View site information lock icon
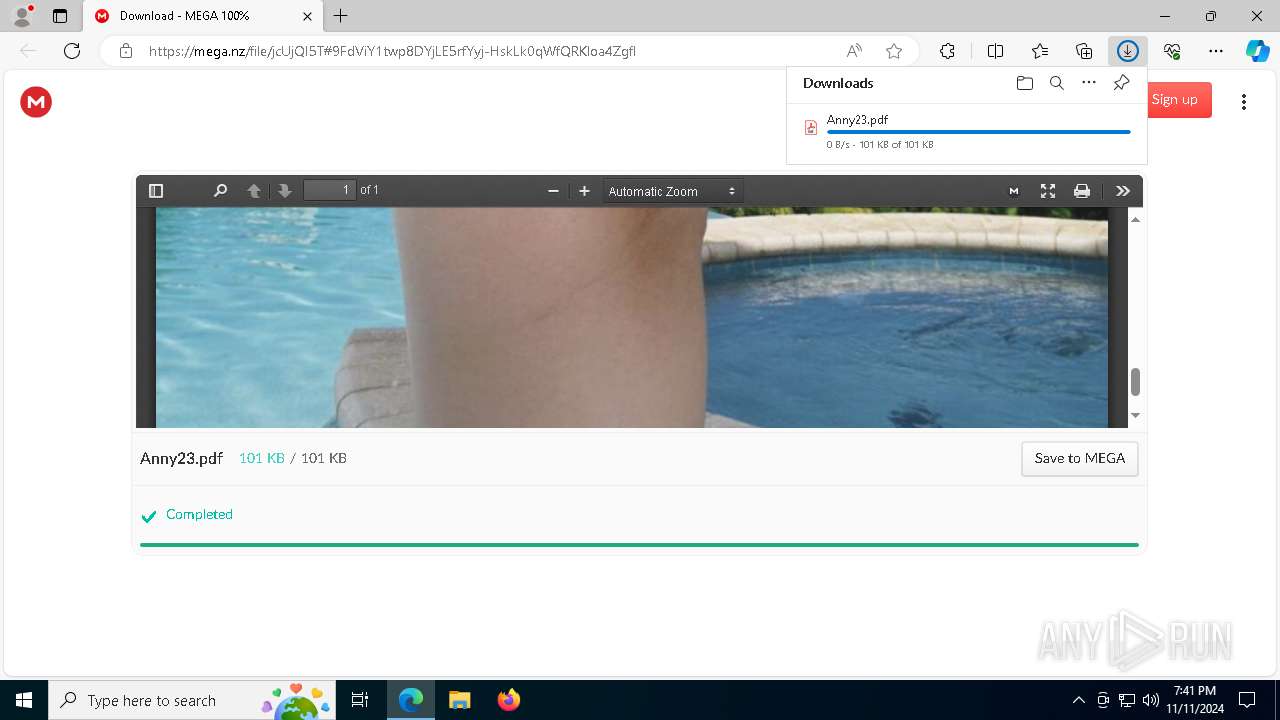 pos(126,51)
